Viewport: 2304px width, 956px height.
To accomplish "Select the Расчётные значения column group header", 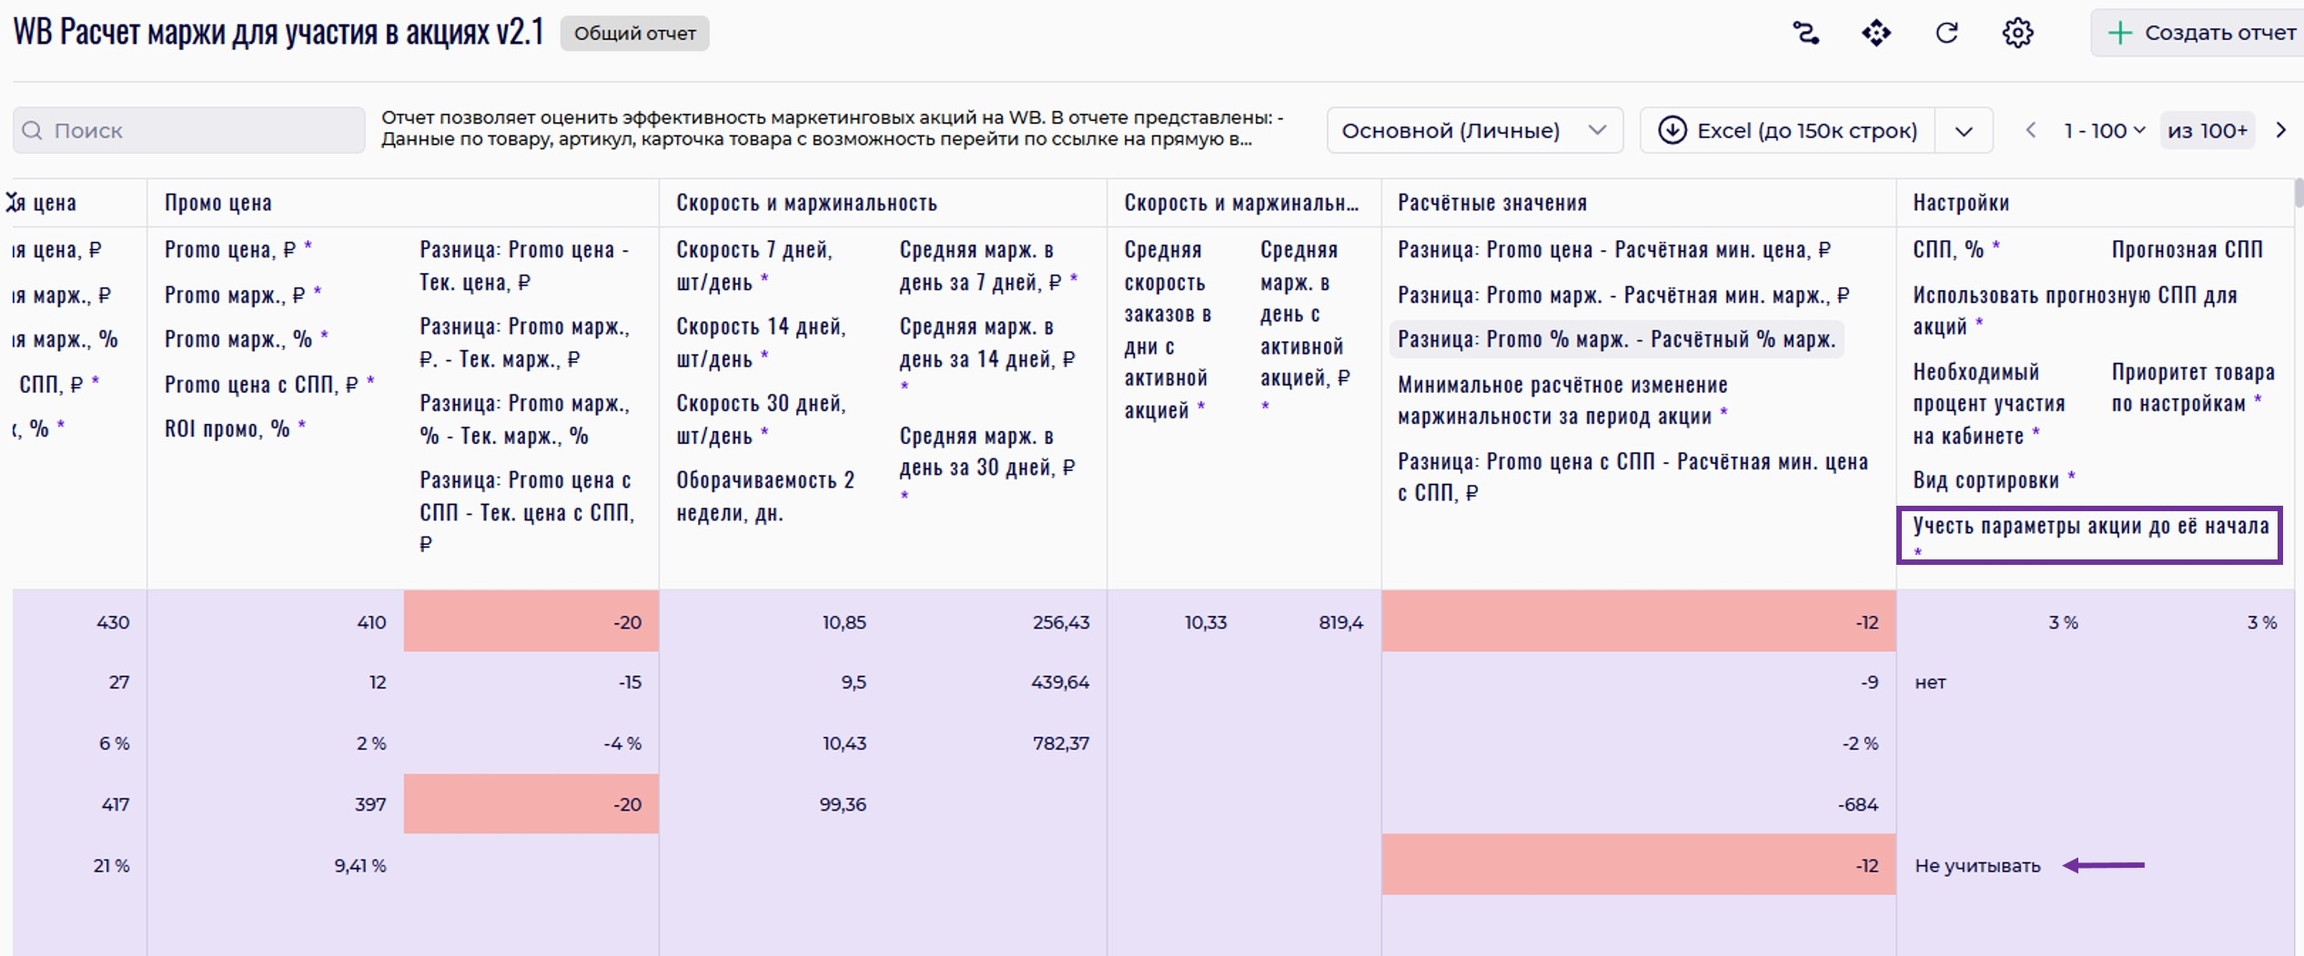I will 1492,203.
